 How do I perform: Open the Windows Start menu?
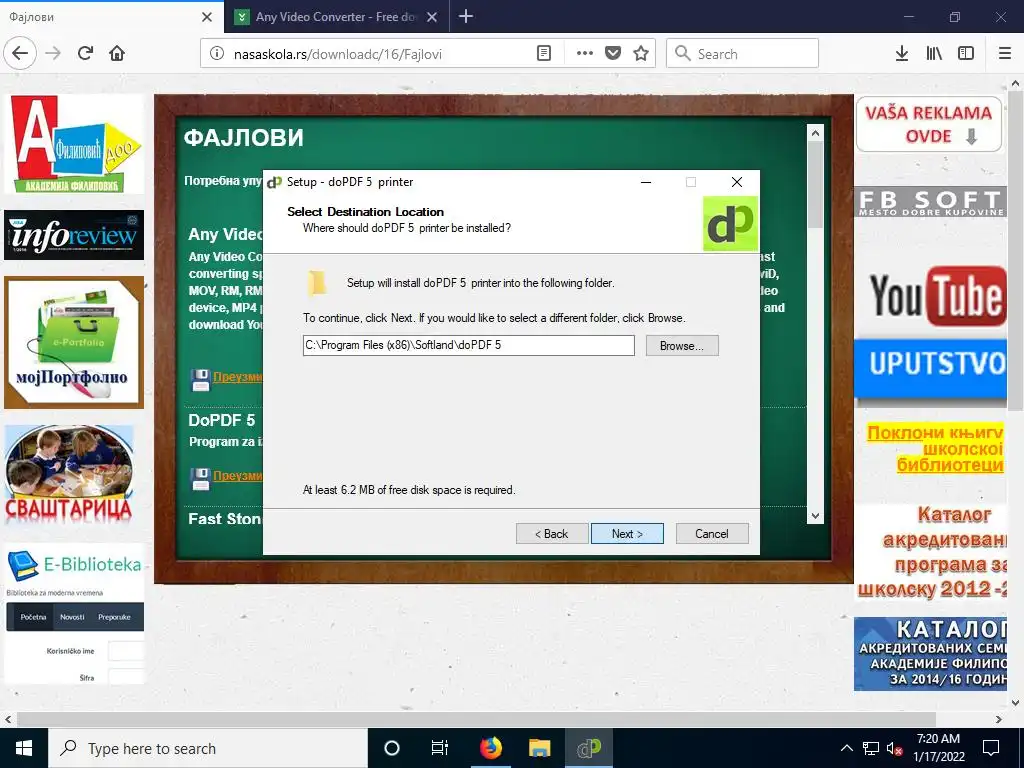(24, 748)
